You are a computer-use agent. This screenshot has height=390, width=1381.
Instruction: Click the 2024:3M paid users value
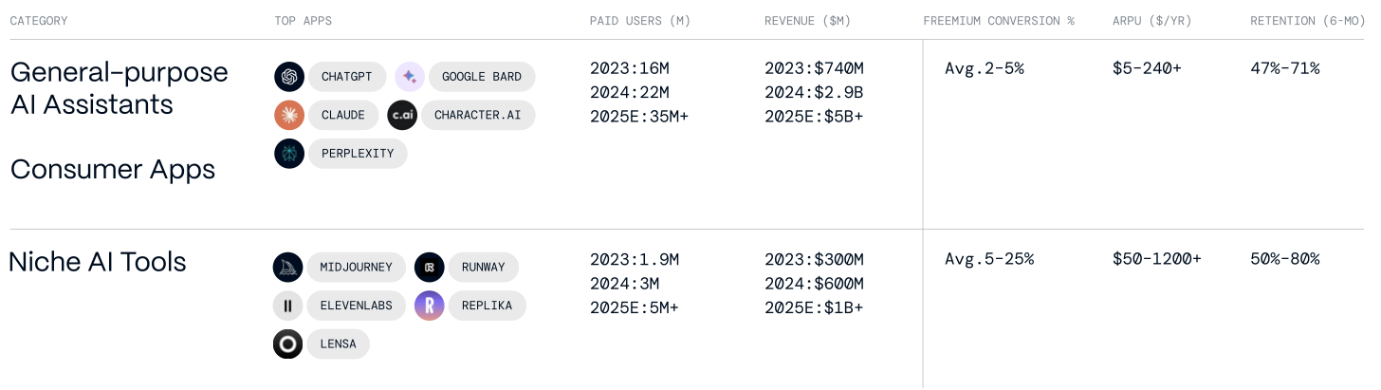[625, 283]
